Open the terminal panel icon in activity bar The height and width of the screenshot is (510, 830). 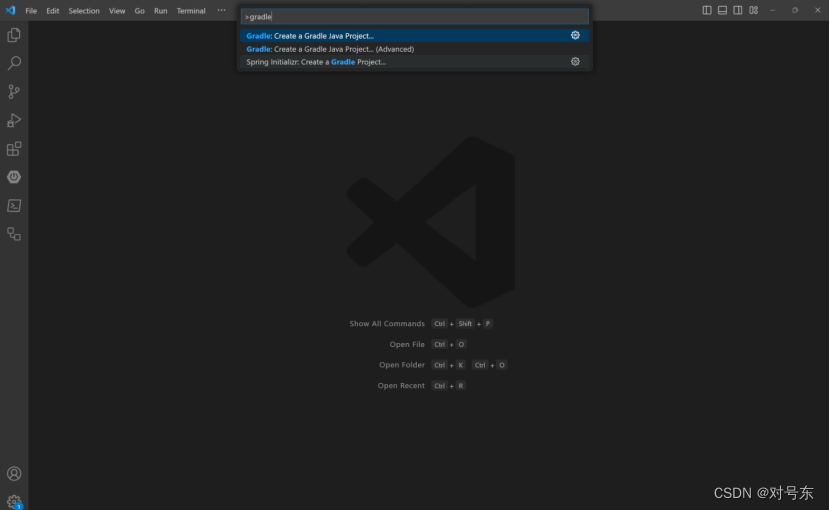click(x=14, y=205)
